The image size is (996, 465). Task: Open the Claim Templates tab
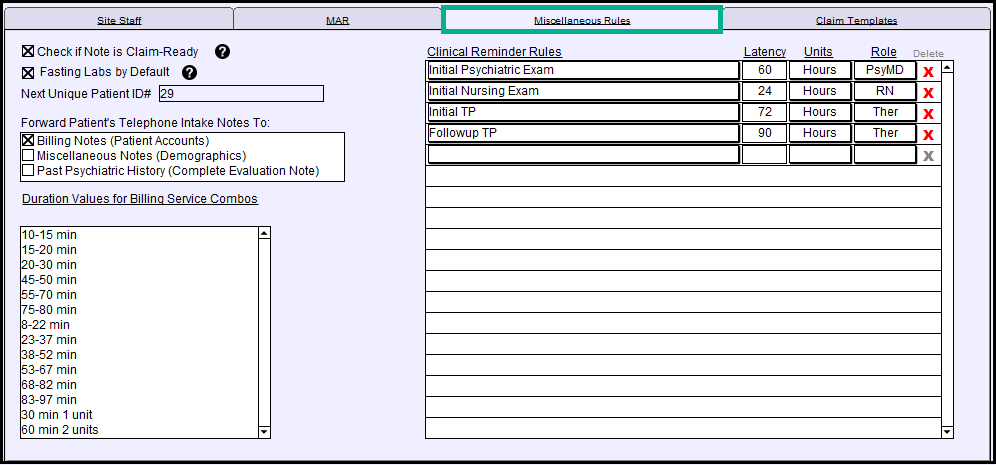click(856, 20)
